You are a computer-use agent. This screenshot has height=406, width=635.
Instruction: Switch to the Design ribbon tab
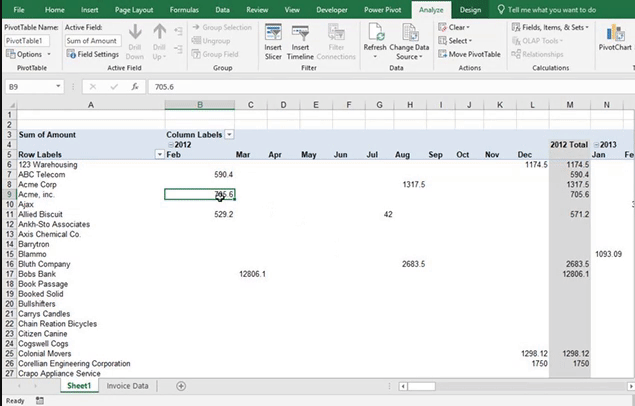pyautogui.click(x=470, y=9)
